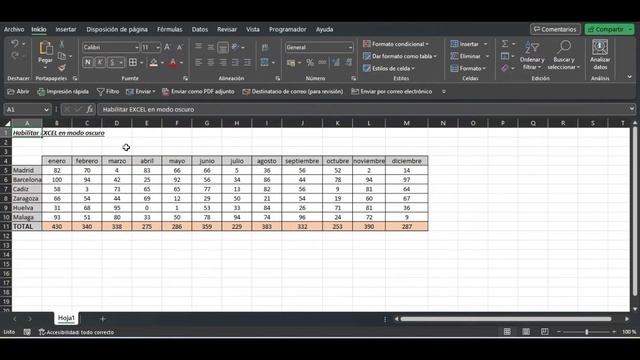Add a new sheet with plus icon

(x=103, y=319)
